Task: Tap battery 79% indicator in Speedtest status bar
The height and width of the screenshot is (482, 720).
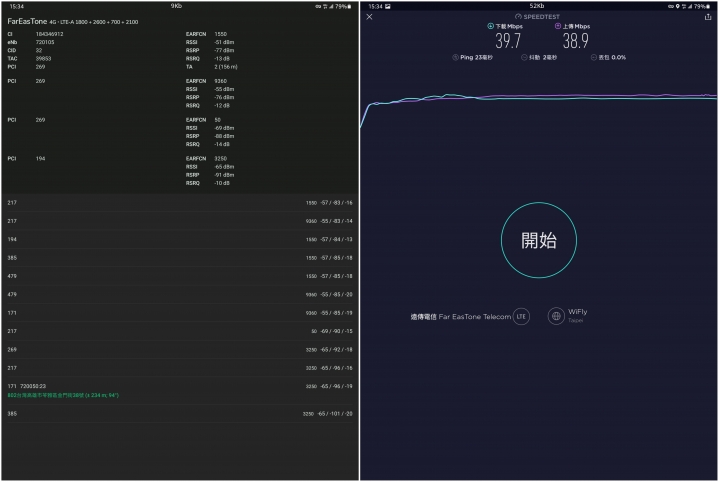Action: (x=702, y=6)
